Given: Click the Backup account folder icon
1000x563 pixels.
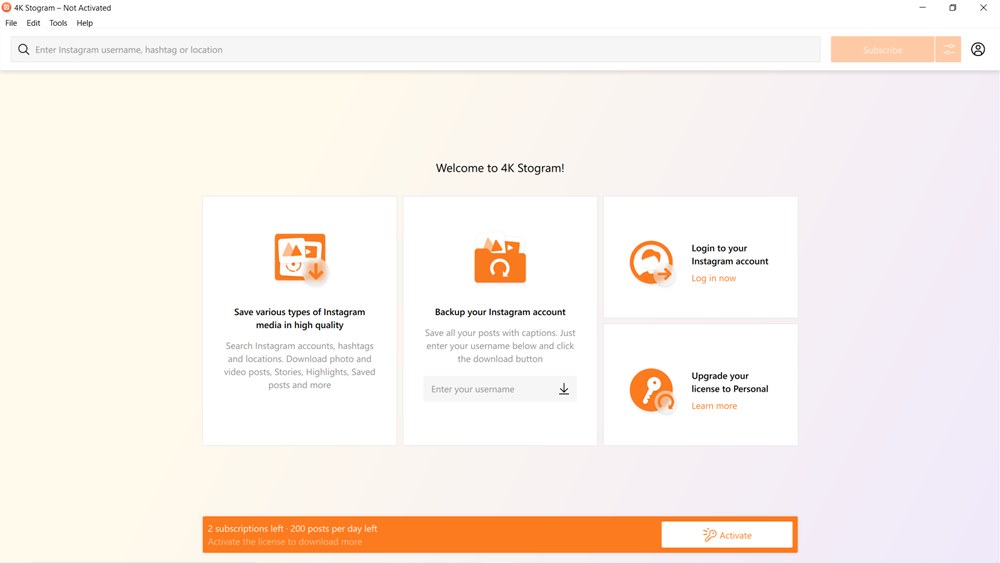Looking at the screenshot, I should click(500, 260).
